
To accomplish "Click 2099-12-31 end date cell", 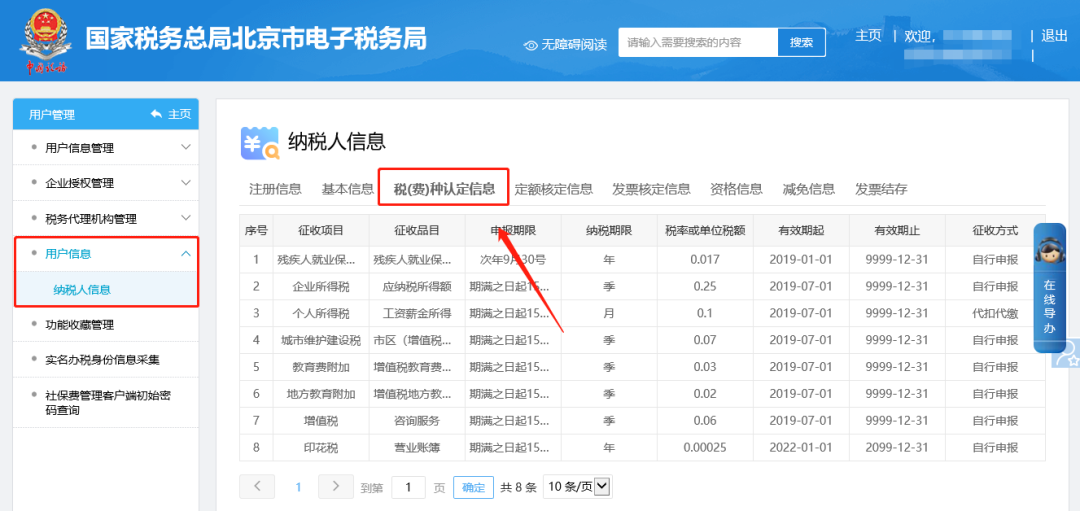I will 897,448.
